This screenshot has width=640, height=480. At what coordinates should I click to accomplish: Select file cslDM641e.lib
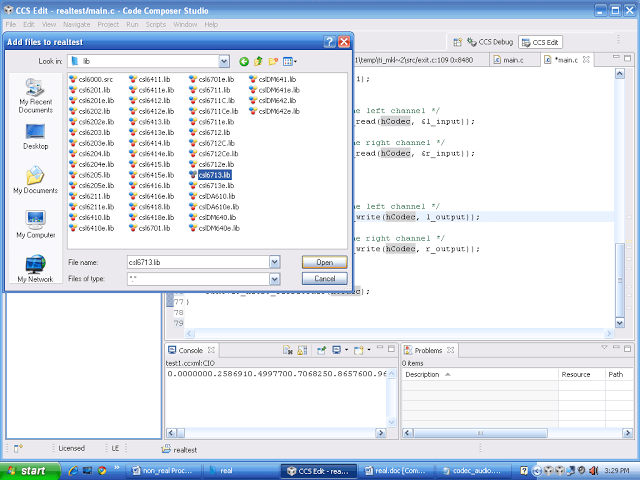click(x=274, y=90)
